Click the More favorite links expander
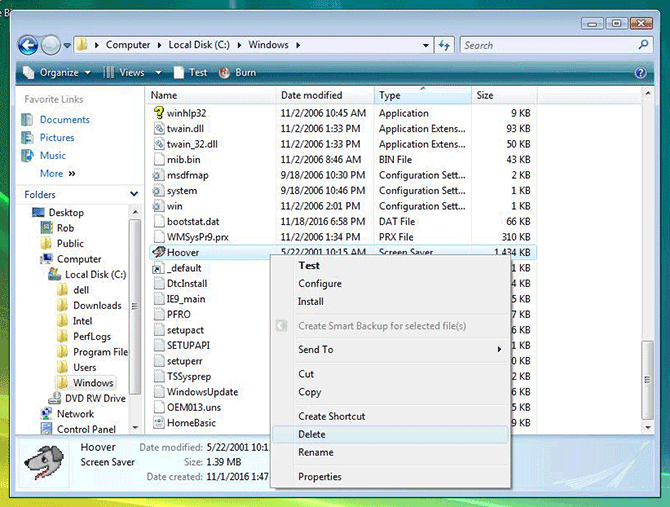This screenshot has width=670, height=507. pos(58,173)
